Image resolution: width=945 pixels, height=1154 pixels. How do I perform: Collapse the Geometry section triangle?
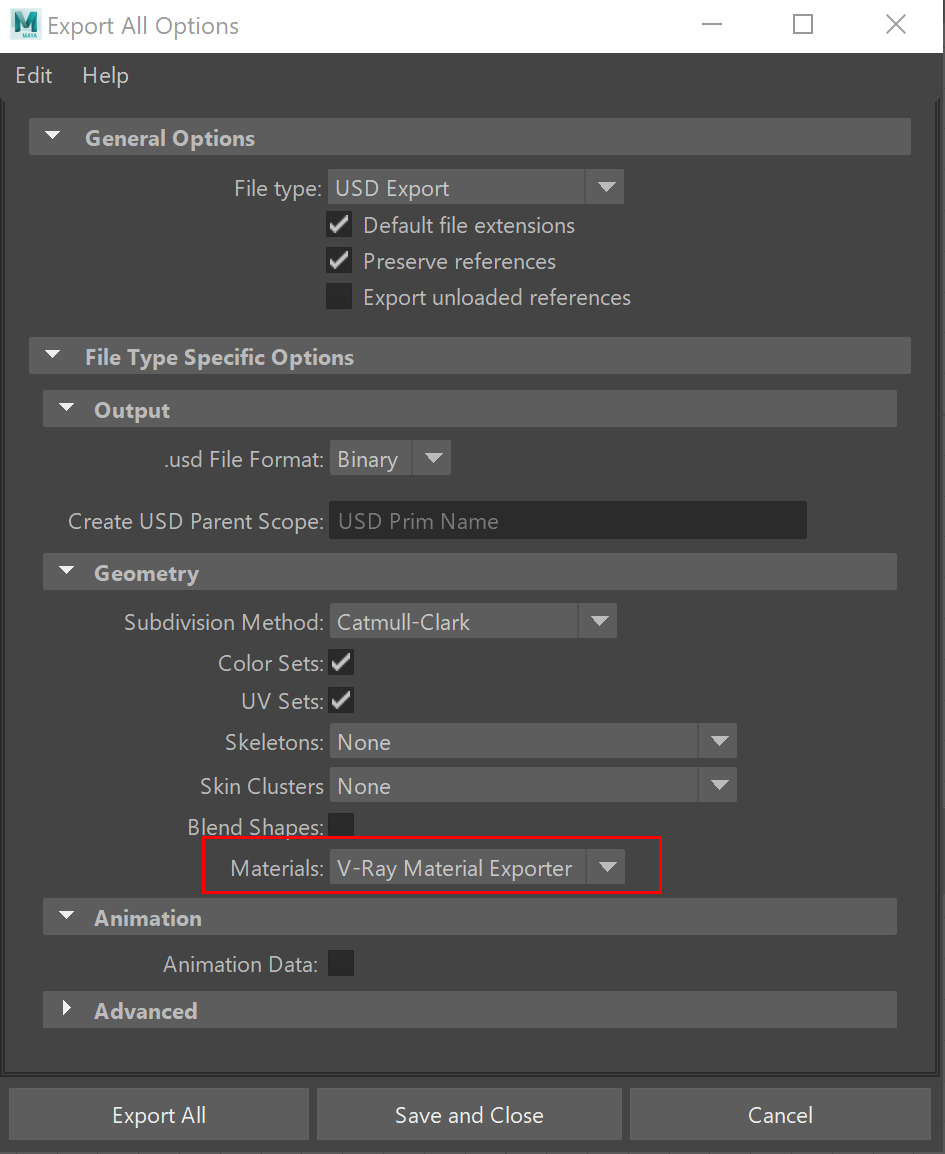click(x=67, y=572)
